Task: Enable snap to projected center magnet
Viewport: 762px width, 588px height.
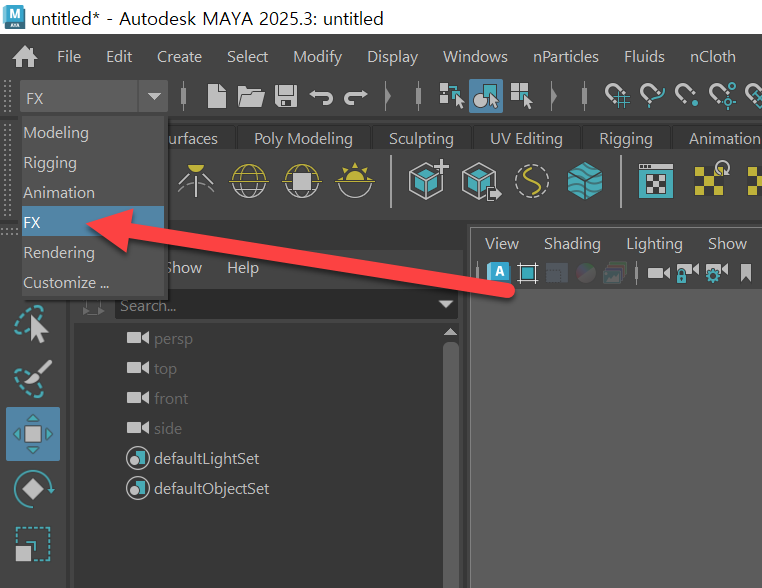Action: click(x=722, y=95)
